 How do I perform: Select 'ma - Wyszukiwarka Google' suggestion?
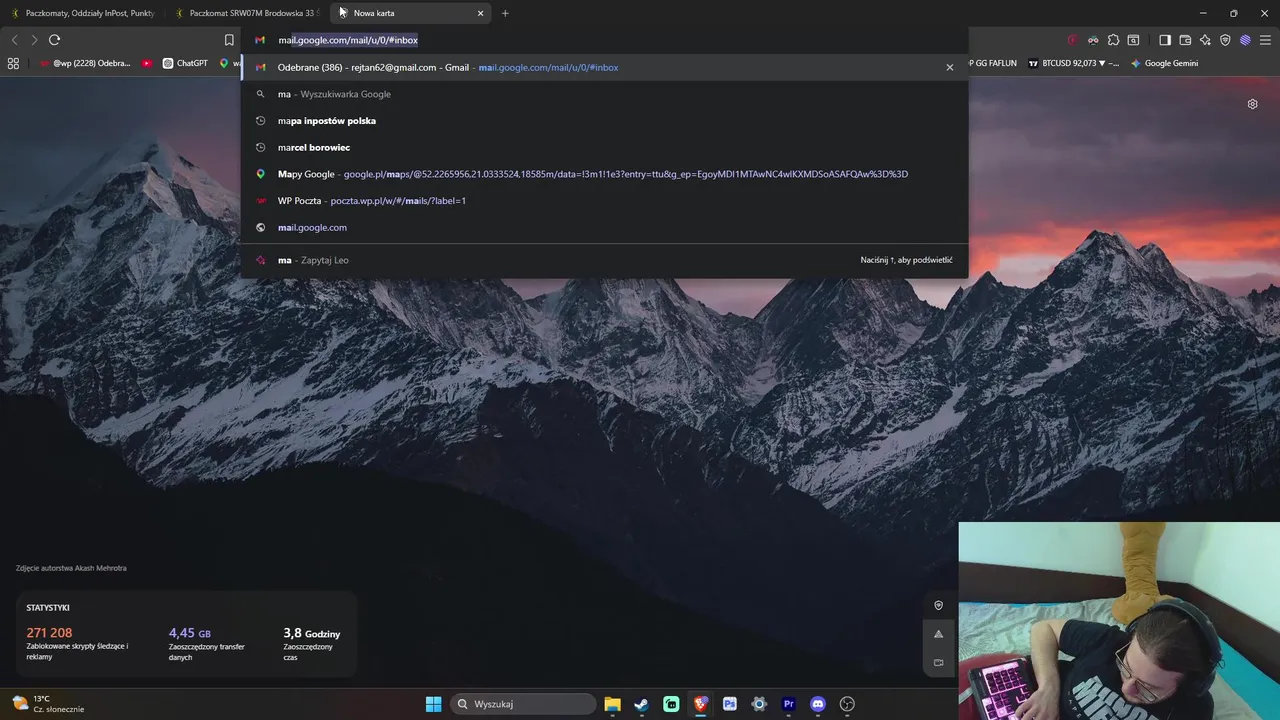click(605, 94)
